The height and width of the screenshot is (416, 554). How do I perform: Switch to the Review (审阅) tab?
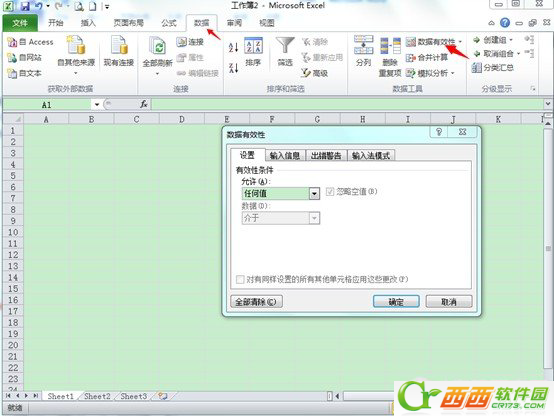click(x=234, y=23)
